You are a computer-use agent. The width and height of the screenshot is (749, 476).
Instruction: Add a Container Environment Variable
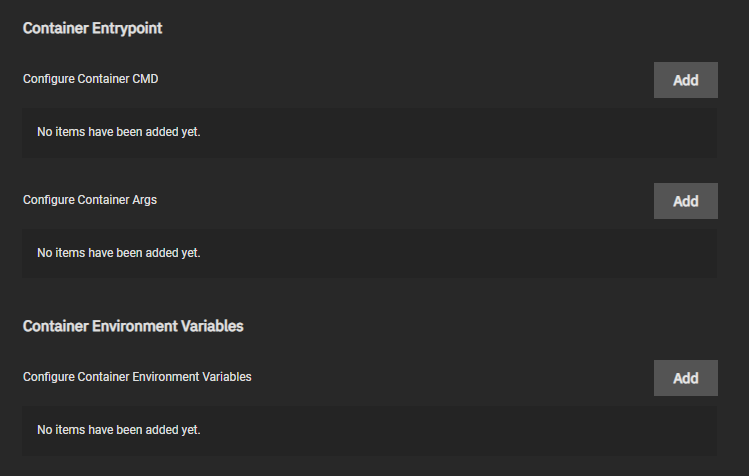coord(685,378)
